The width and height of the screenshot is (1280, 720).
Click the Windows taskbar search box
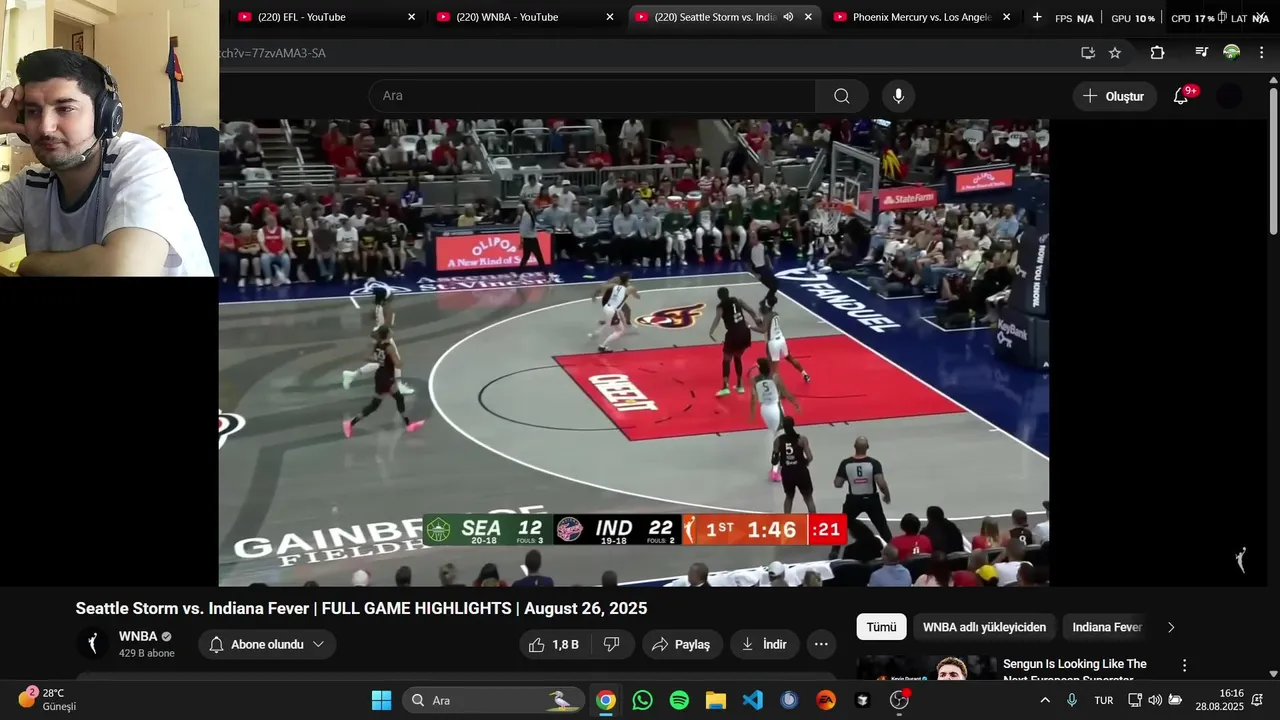[495, 700]
